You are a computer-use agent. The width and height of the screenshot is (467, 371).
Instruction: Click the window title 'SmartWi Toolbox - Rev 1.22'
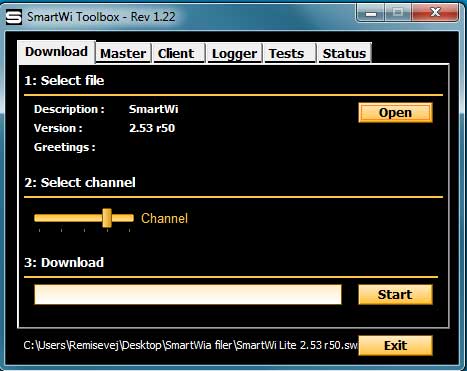[101, 17]
